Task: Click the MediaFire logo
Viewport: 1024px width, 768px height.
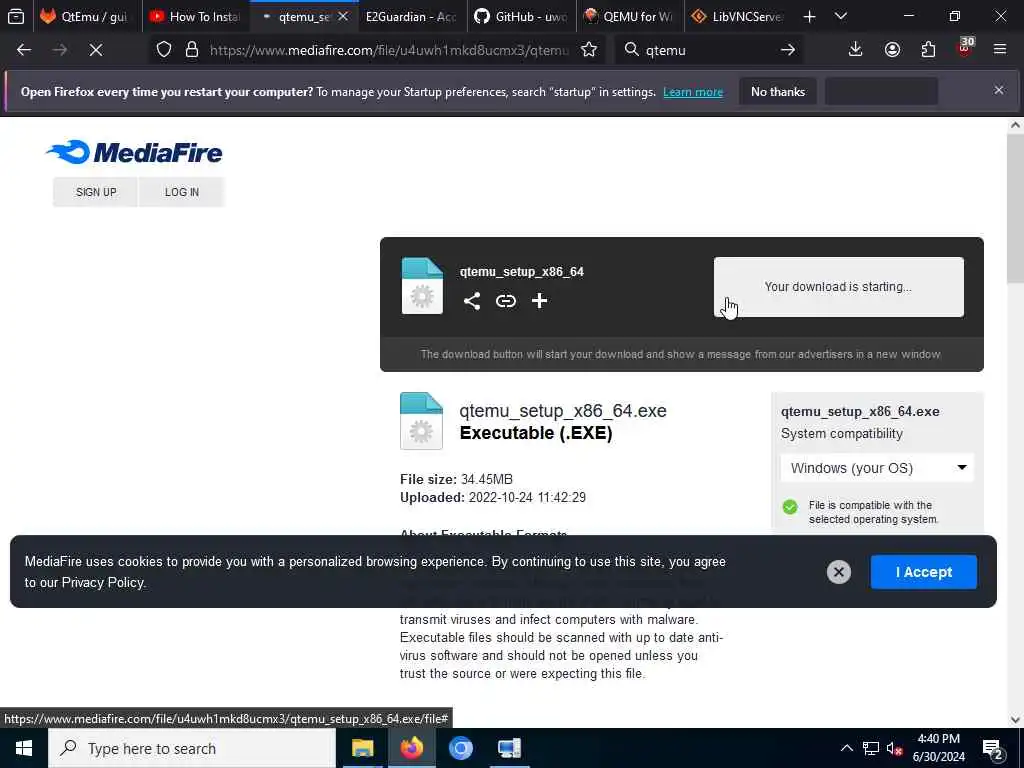Action: click(134, 152)
